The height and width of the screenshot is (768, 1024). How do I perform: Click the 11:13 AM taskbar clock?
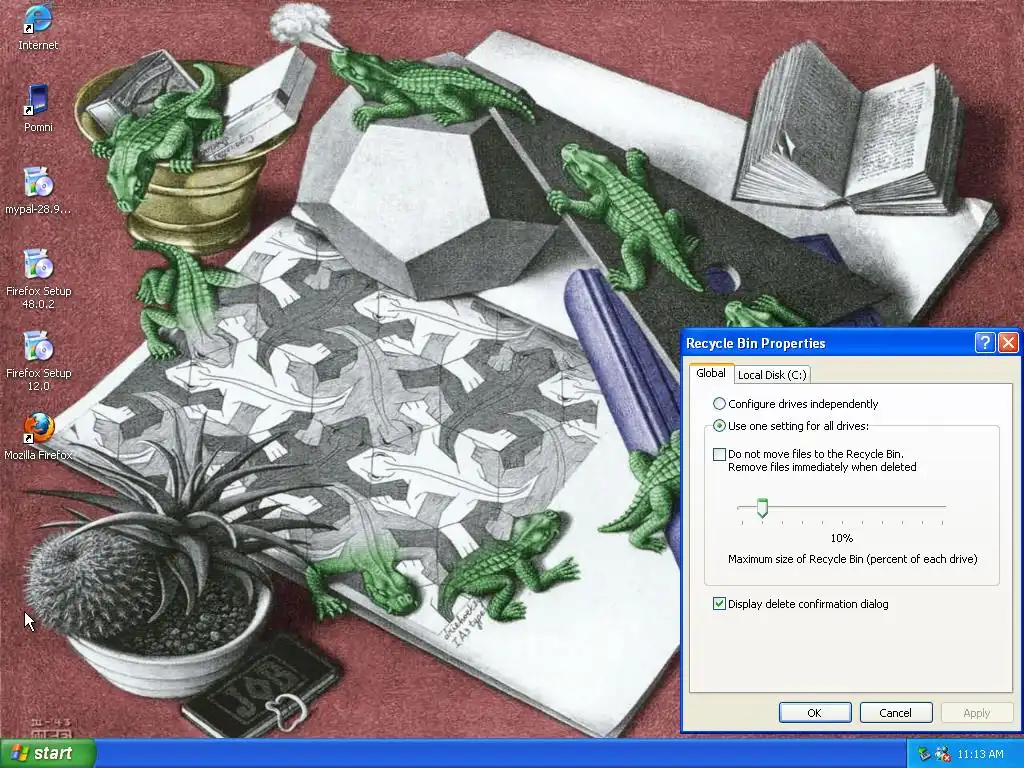point(980,754)
